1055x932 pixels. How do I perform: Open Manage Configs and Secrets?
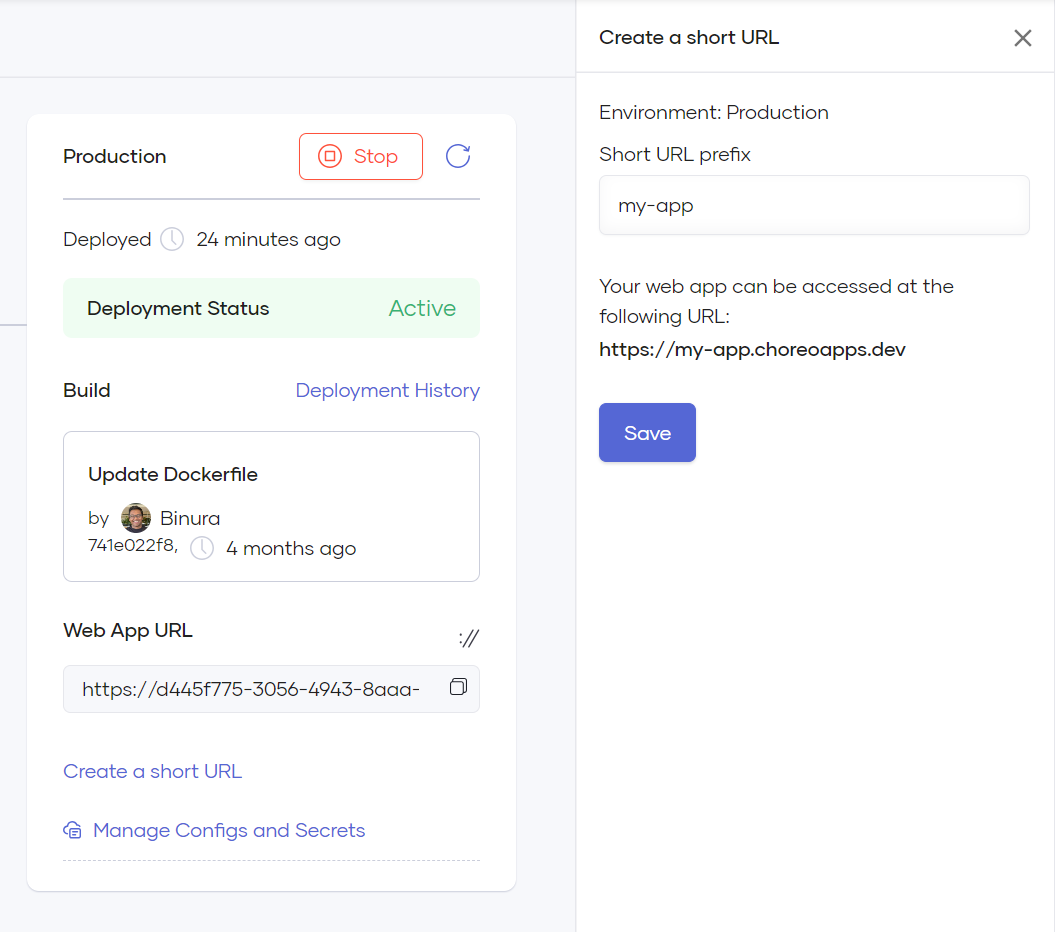click(229, 830)
